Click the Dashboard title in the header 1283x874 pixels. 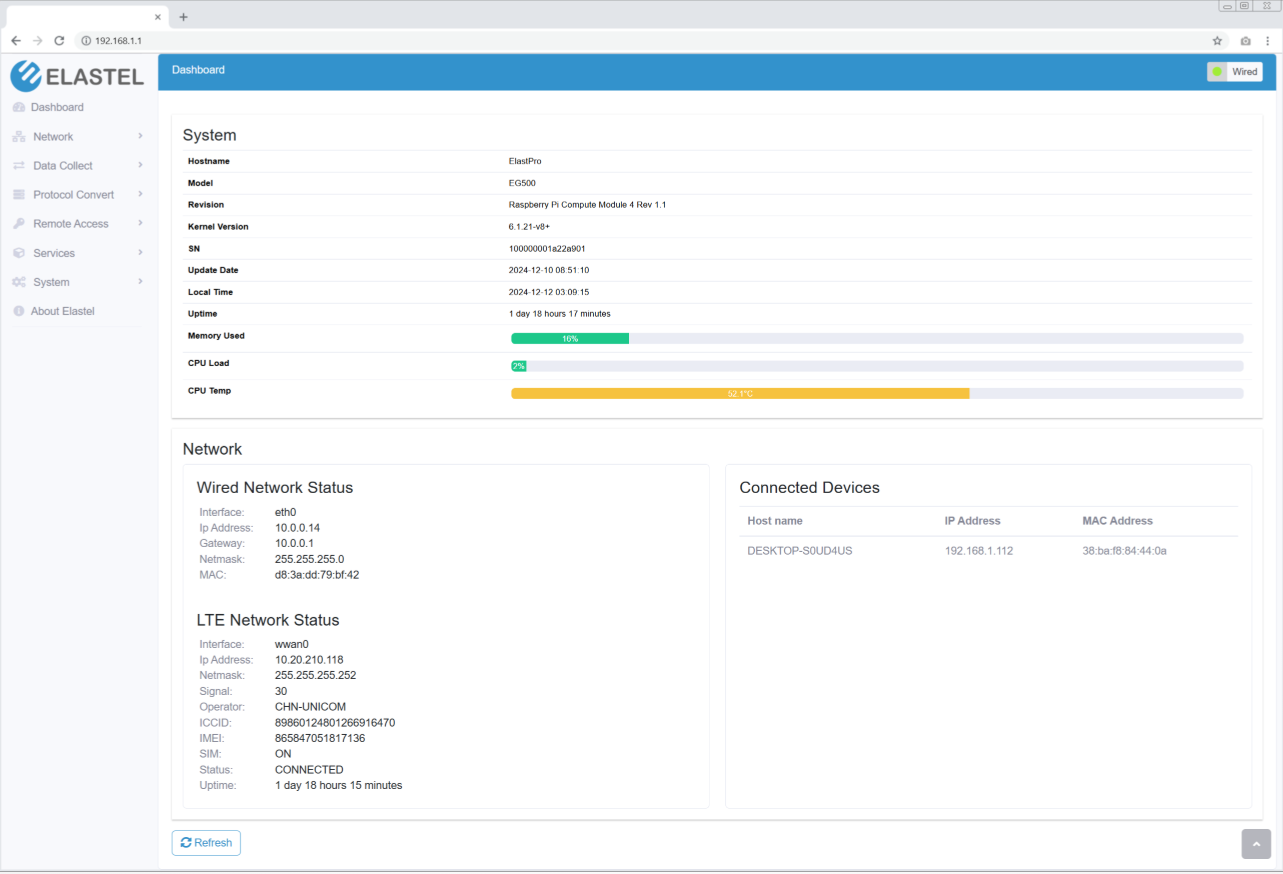[198, 70]
